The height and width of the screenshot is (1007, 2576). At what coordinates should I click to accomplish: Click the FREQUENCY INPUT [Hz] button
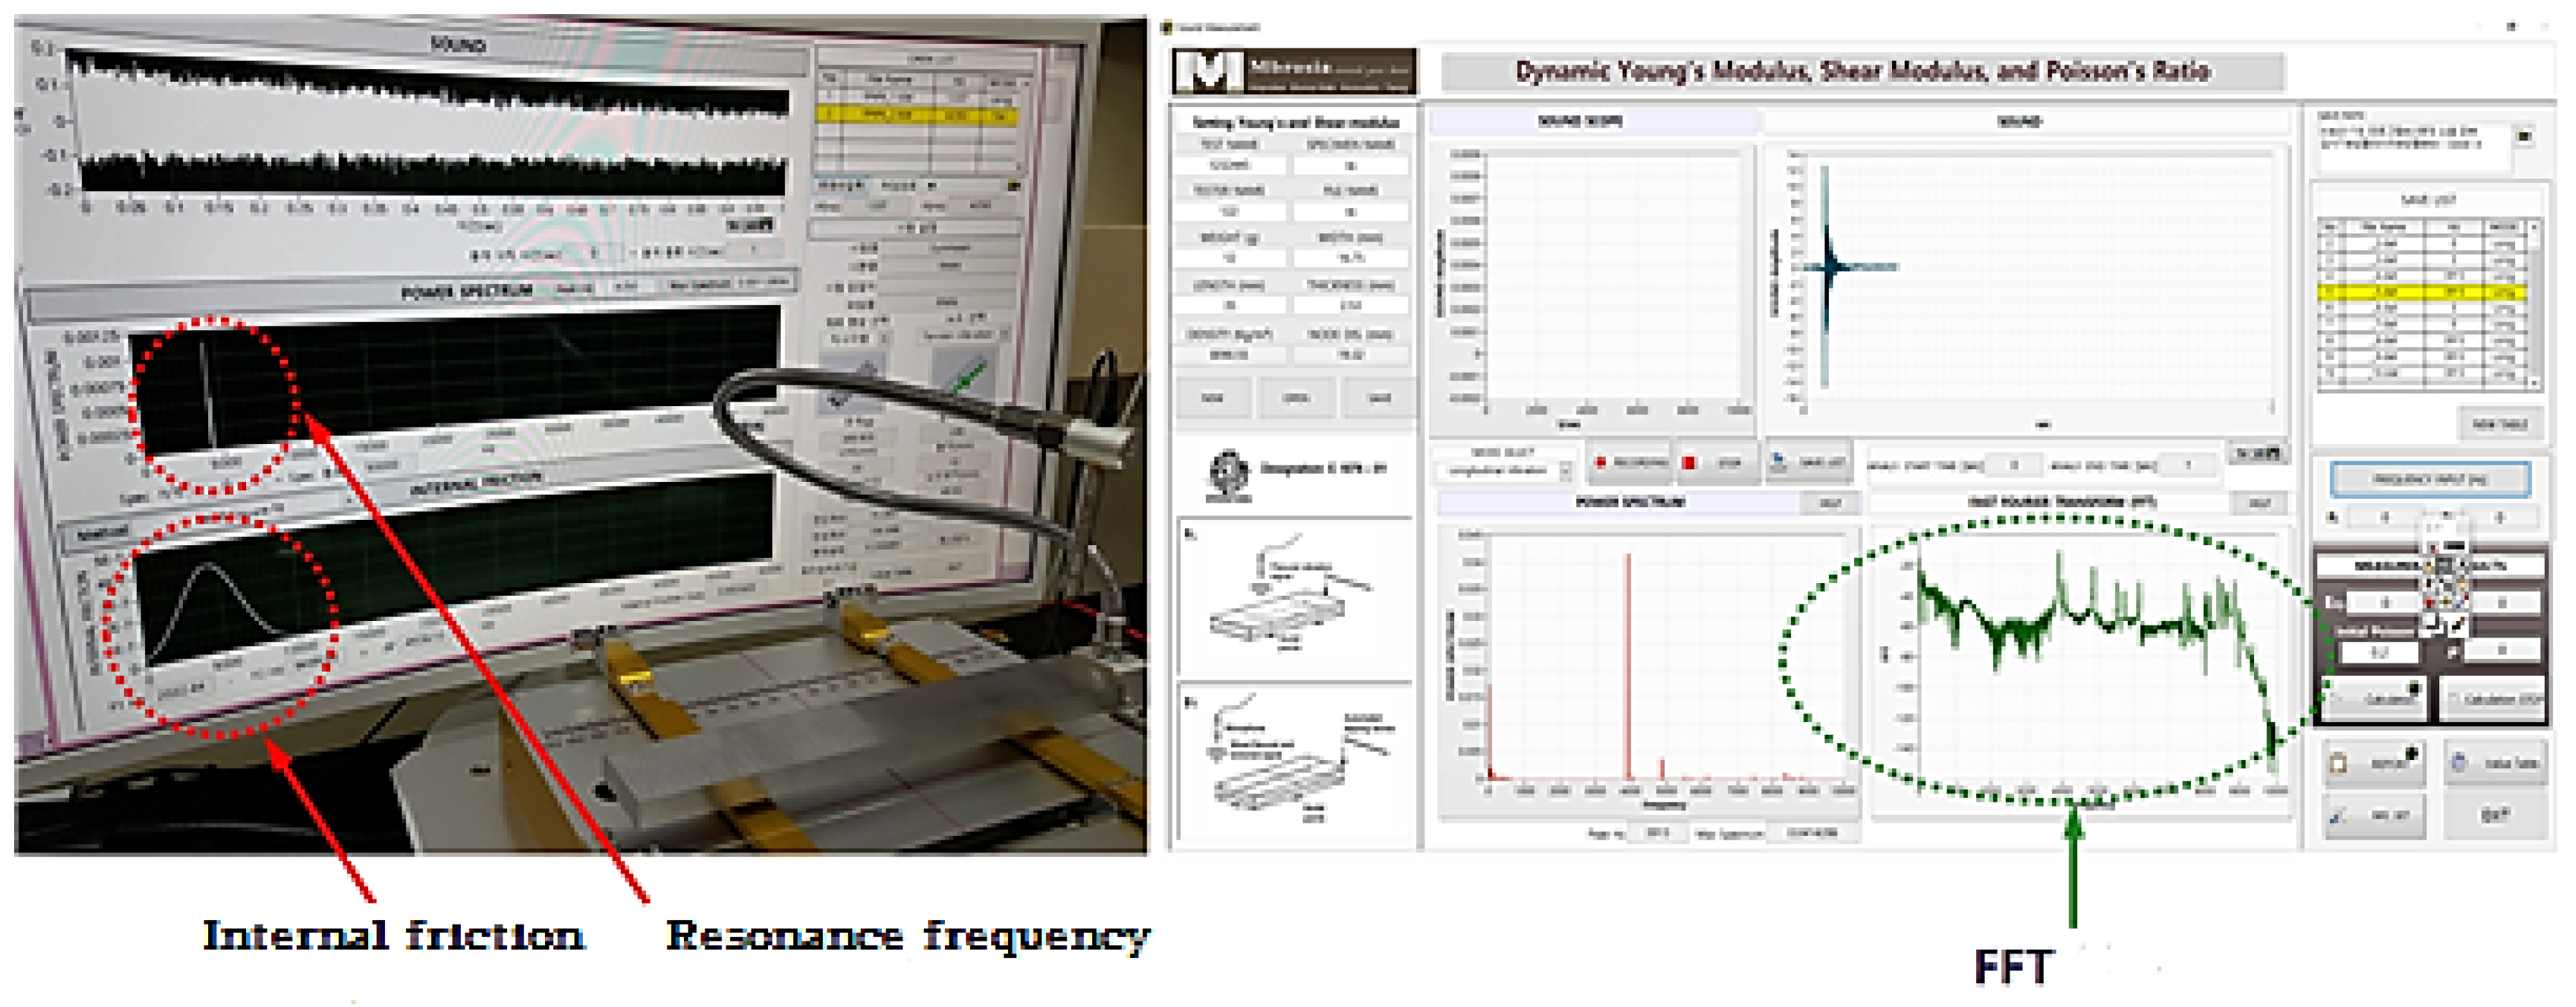click(x=2430, y=479)
